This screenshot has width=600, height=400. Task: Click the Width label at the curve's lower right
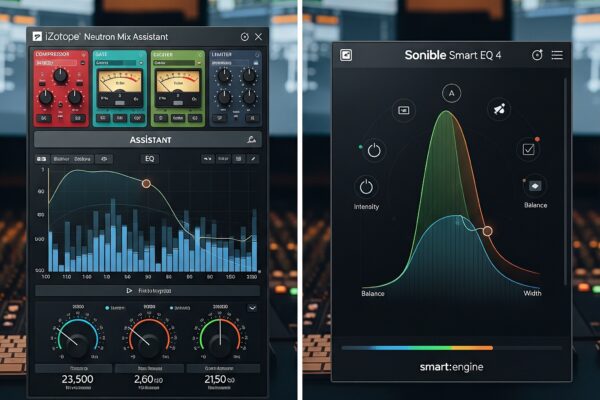532,293
